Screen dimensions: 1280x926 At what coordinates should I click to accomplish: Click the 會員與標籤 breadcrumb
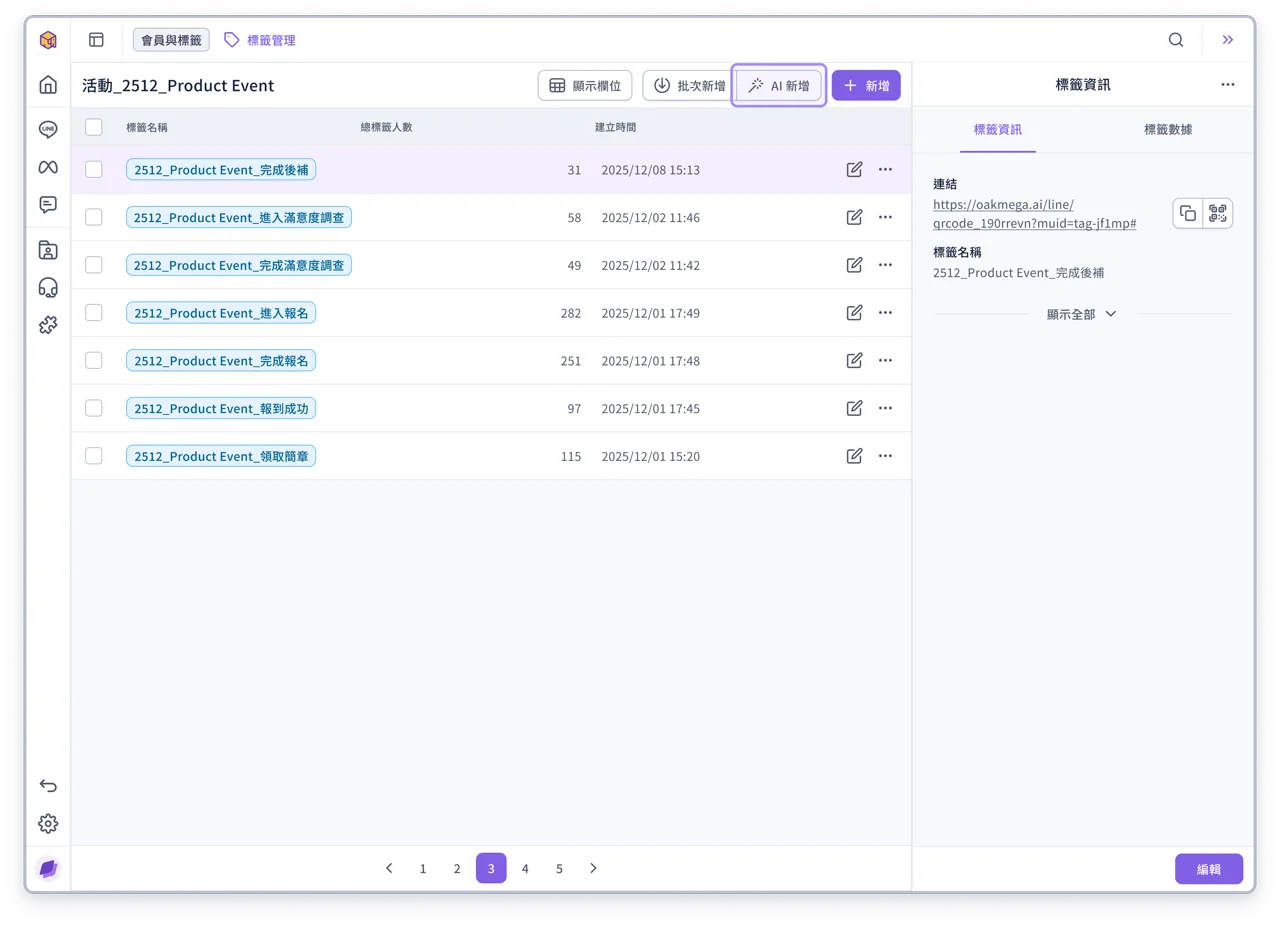tap(171, 40)
